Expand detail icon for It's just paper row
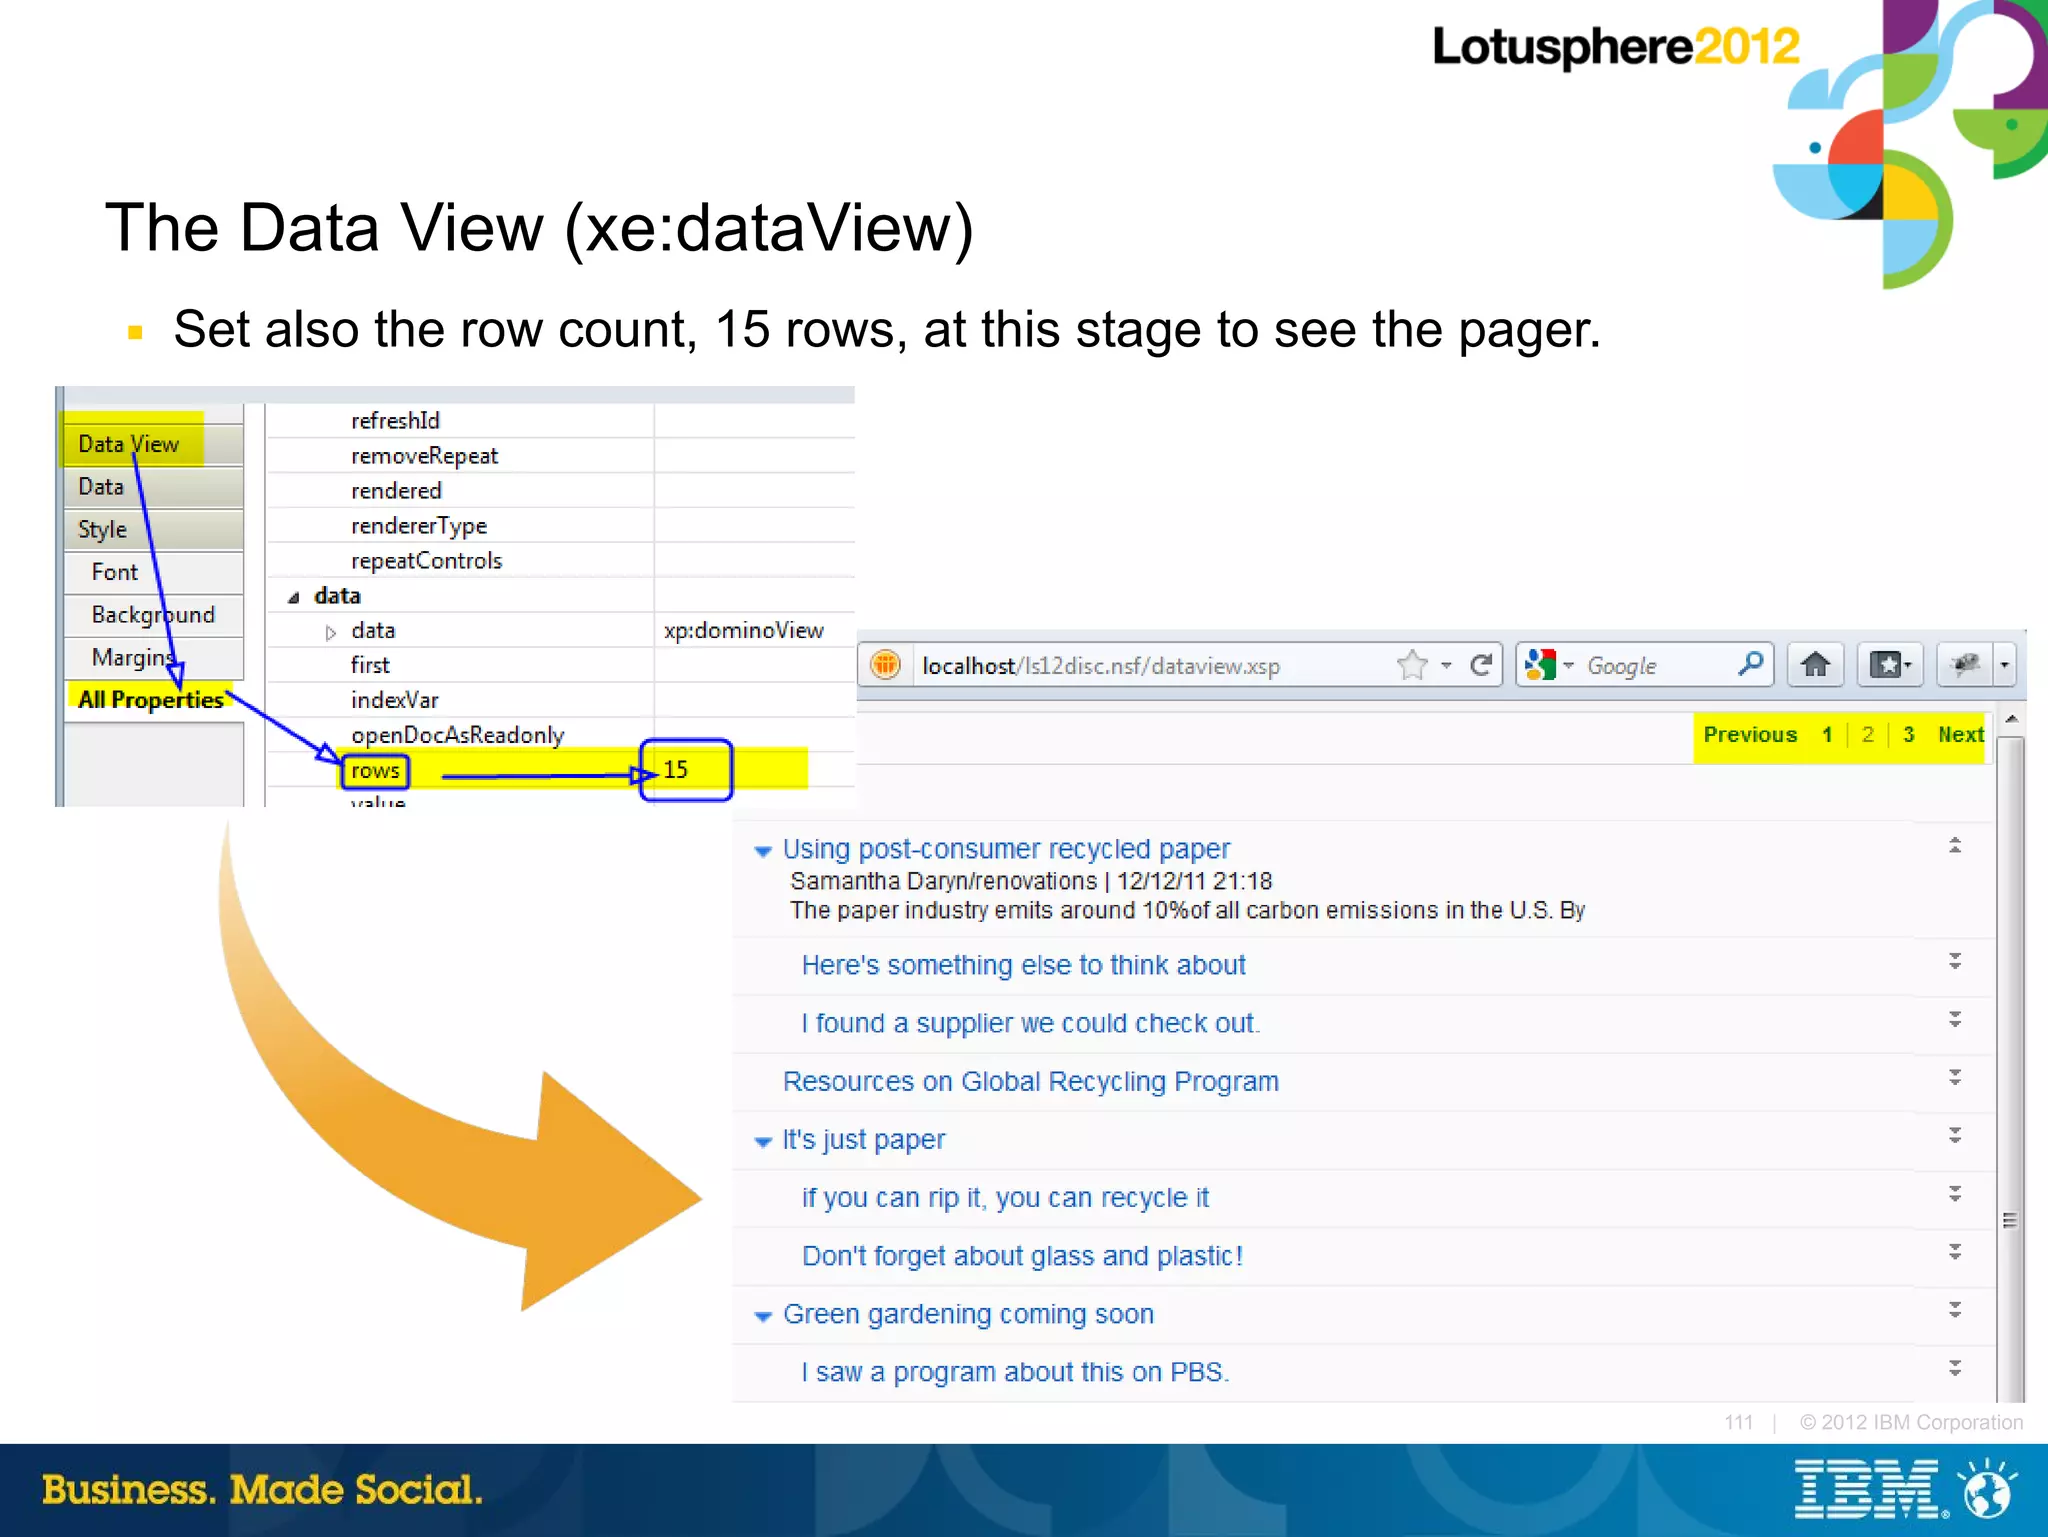This screenshot has width=2048, height=1537. coord(1955,1136)
